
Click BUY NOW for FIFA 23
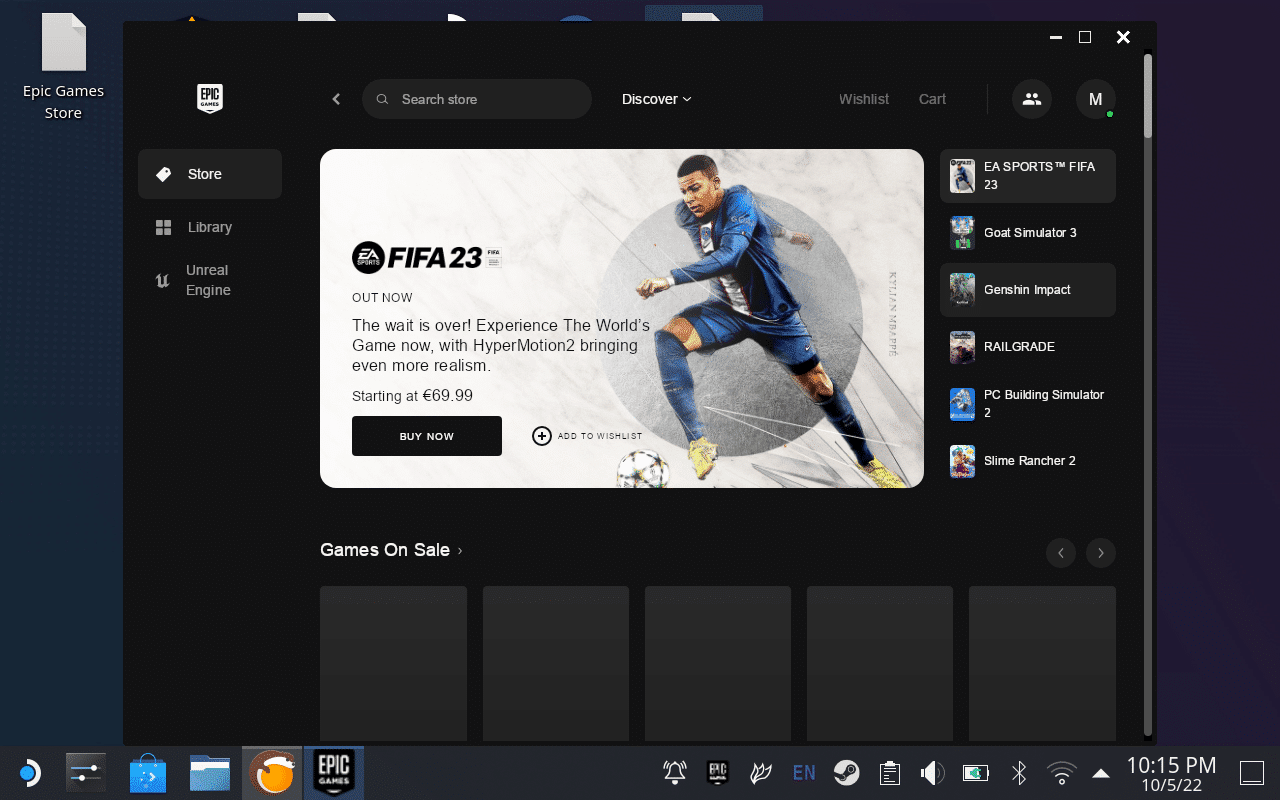tap(427, 436)
